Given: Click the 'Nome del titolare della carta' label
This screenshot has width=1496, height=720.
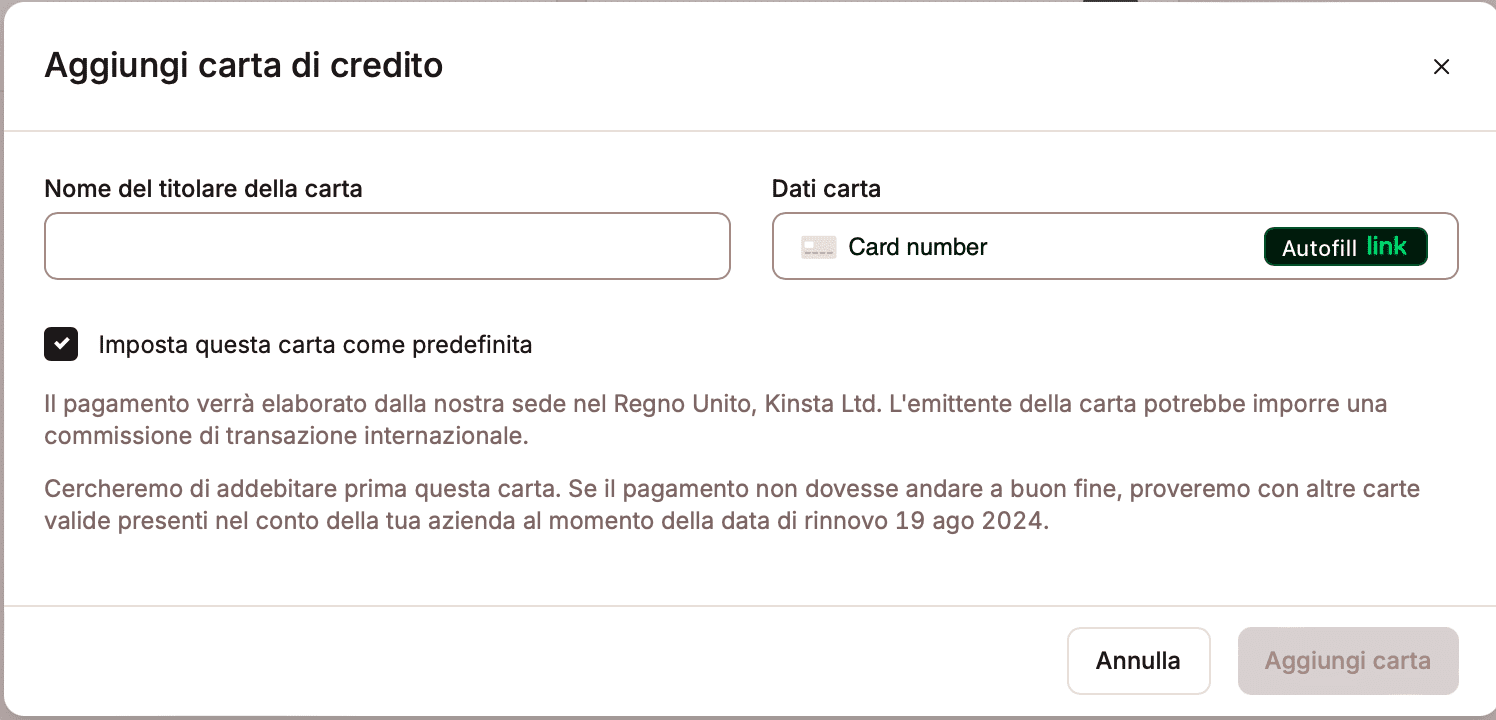Looking at the screenshot, I should click(x=203, y=188).
